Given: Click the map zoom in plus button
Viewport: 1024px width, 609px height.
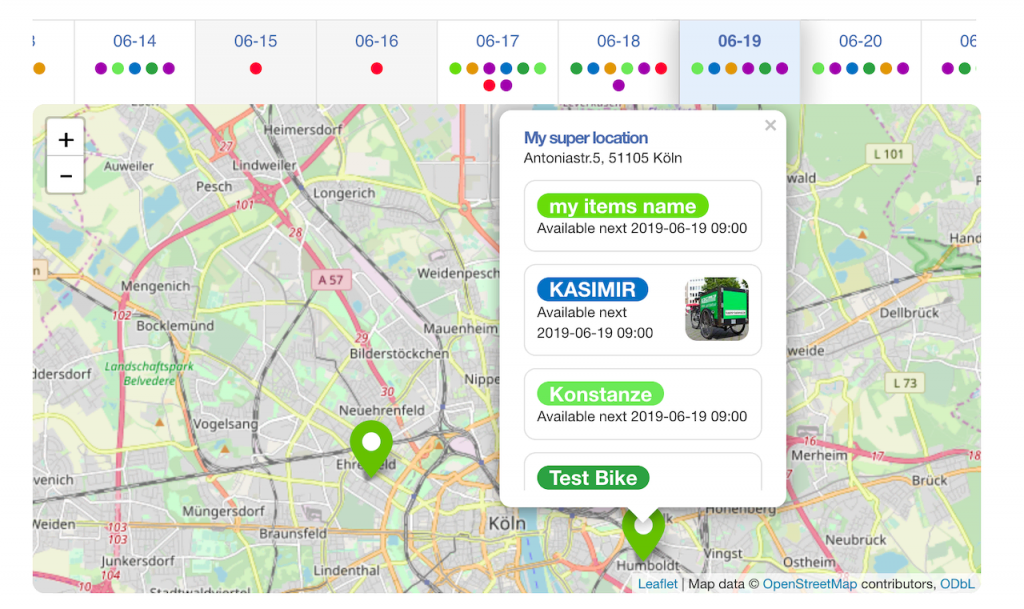Looking at the screenshot, I should point(66,139).
